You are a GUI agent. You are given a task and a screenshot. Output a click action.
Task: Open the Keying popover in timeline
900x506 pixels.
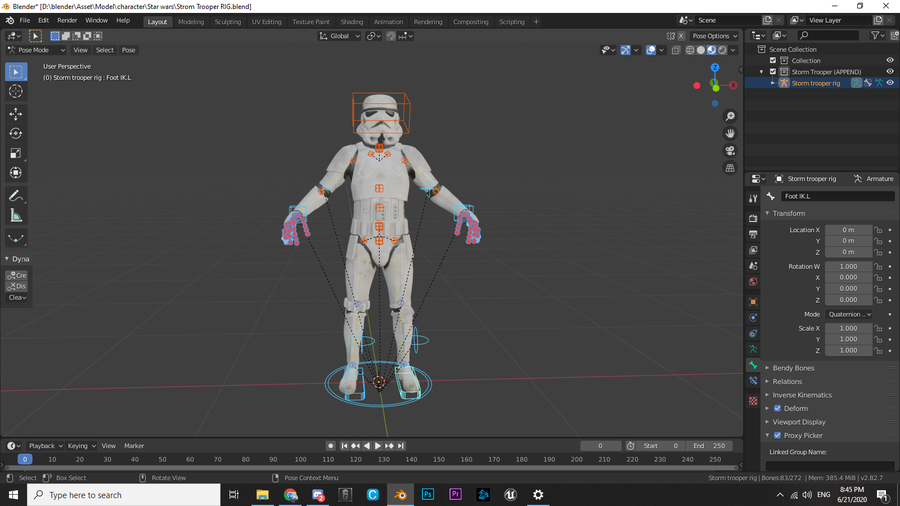[82, 446]
